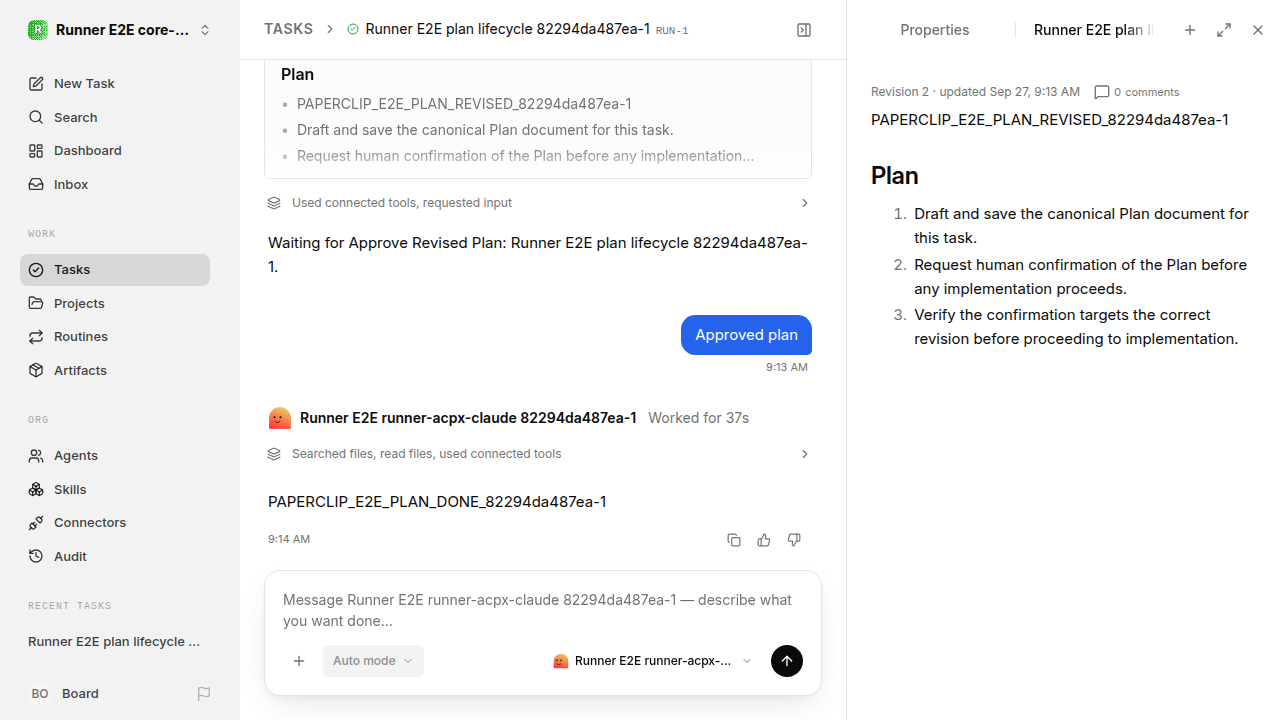Click the workspace logo icon

click(38, 30)
